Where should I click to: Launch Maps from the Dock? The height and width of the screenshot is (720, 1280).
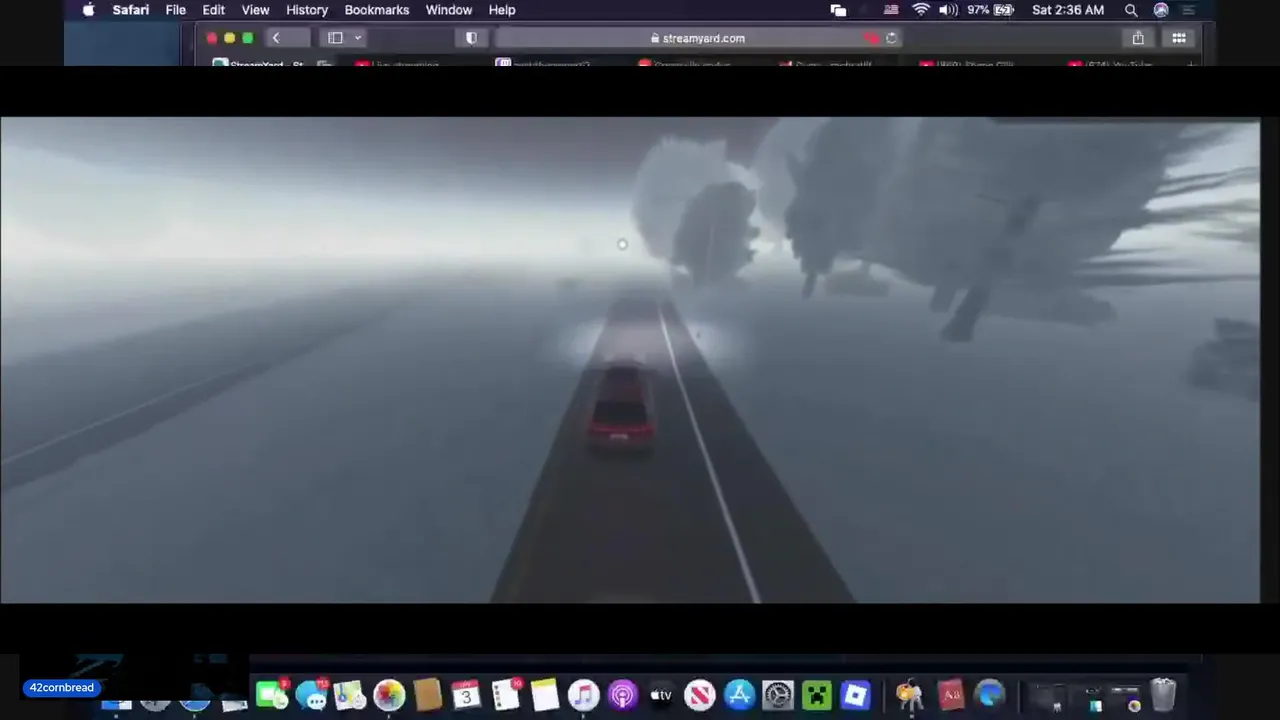(350, 695)
